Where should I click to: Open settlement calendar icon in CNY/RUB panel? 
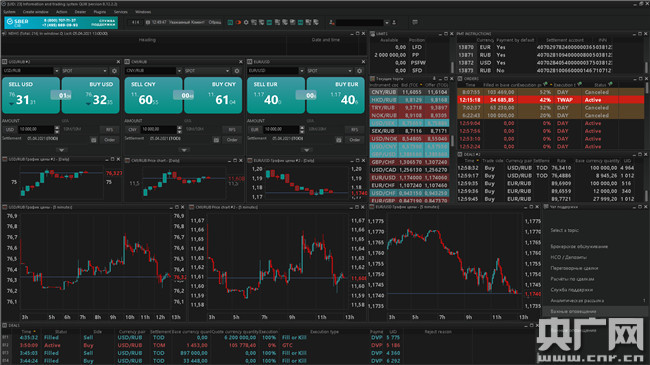pos(216,140)
